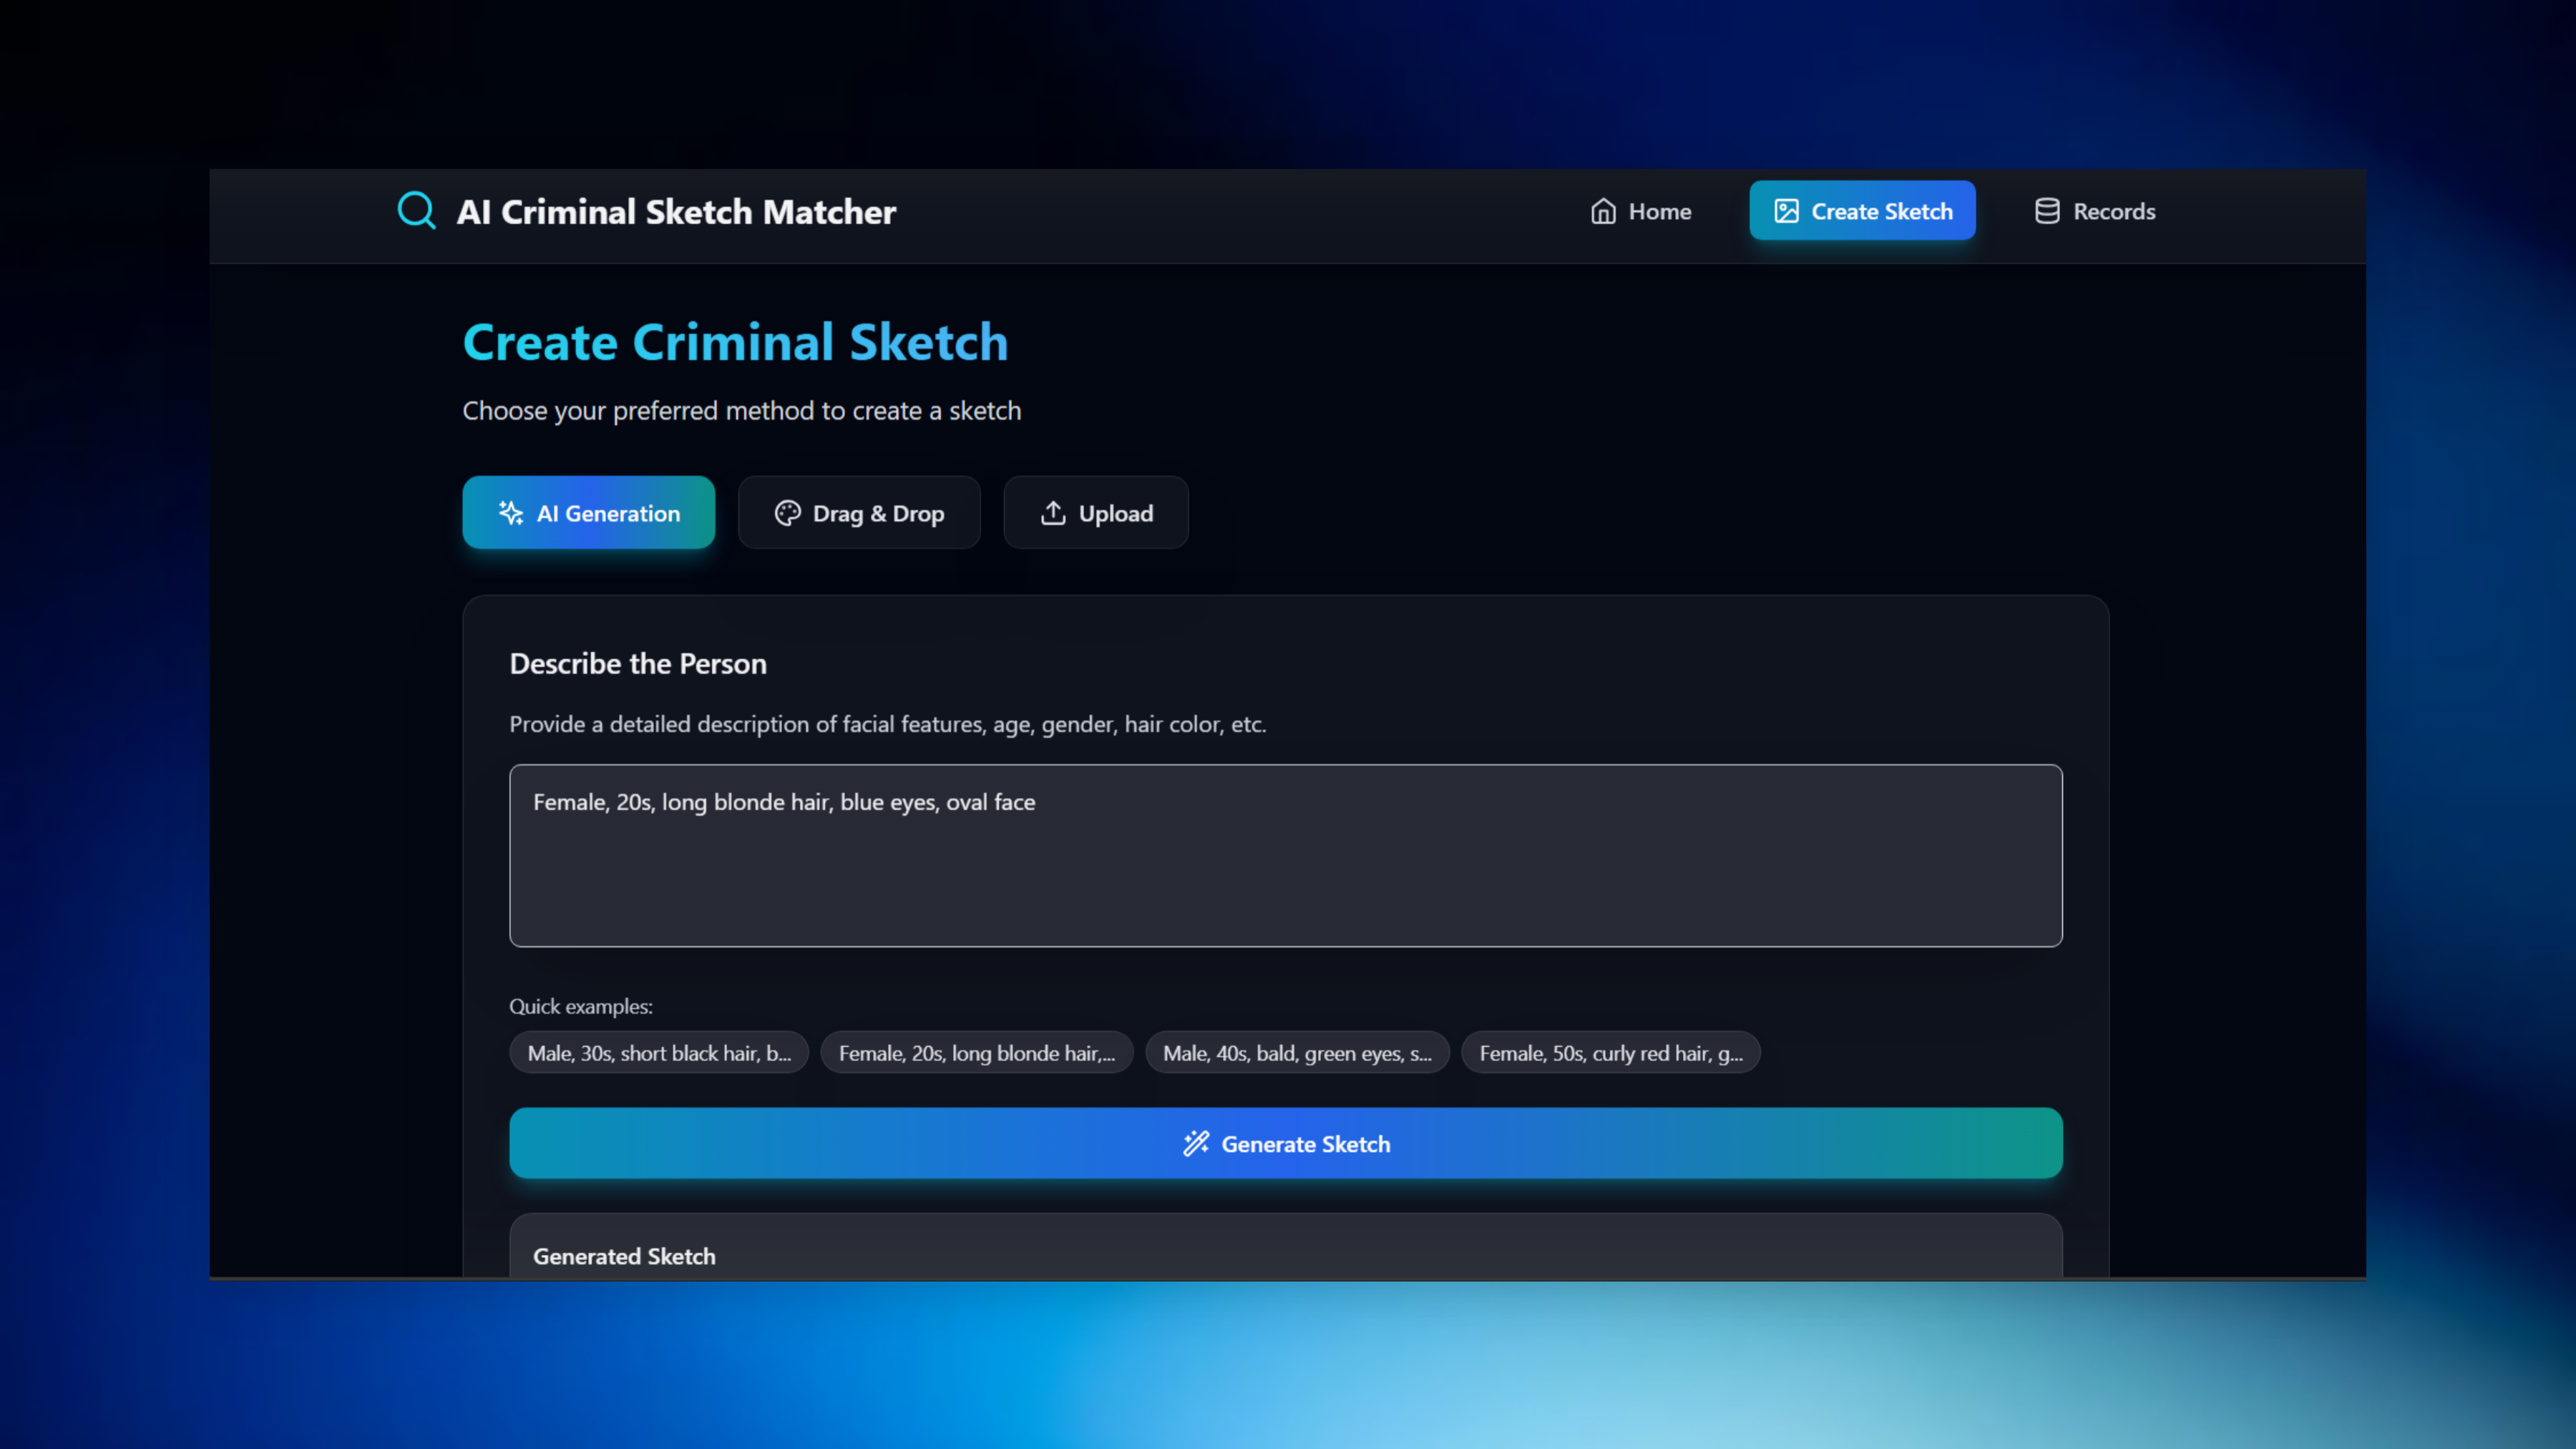Screen dimensions: 2576x1449
Task: Apply the 'Male, 30s, short black hair' example
Action: click(x=658, y=1052)
